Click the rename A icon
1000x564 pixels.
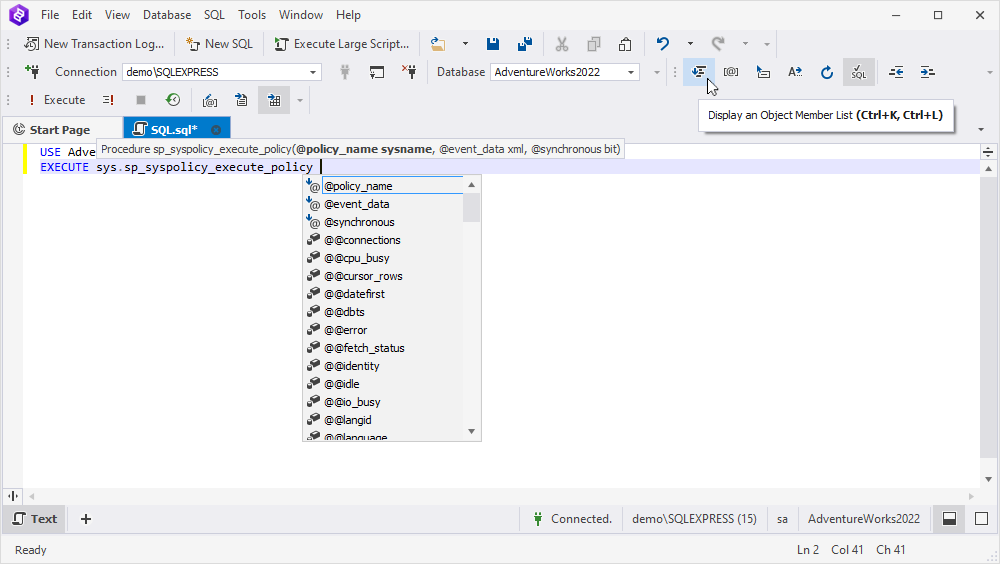point(795,72)
